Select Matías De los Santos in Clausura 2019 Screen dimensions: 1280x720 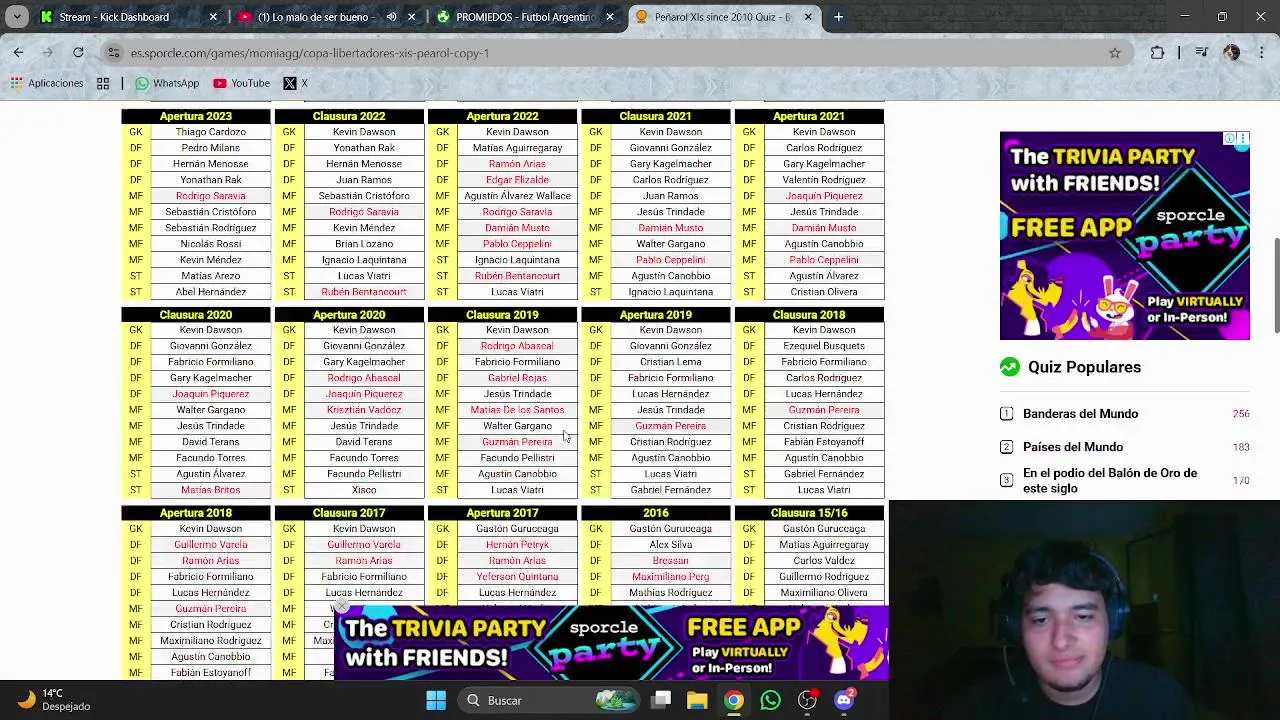[517, 410]
